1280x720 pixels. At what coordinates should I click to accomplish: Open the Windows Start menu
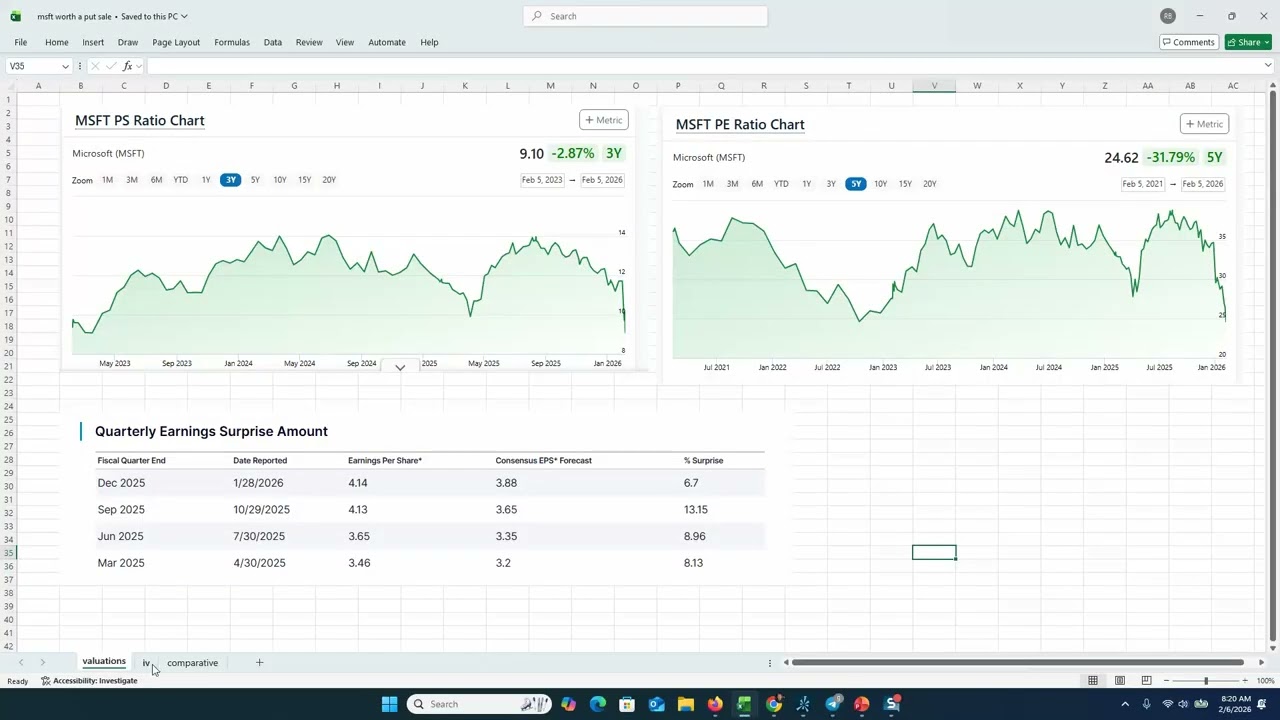coord(389,704)
